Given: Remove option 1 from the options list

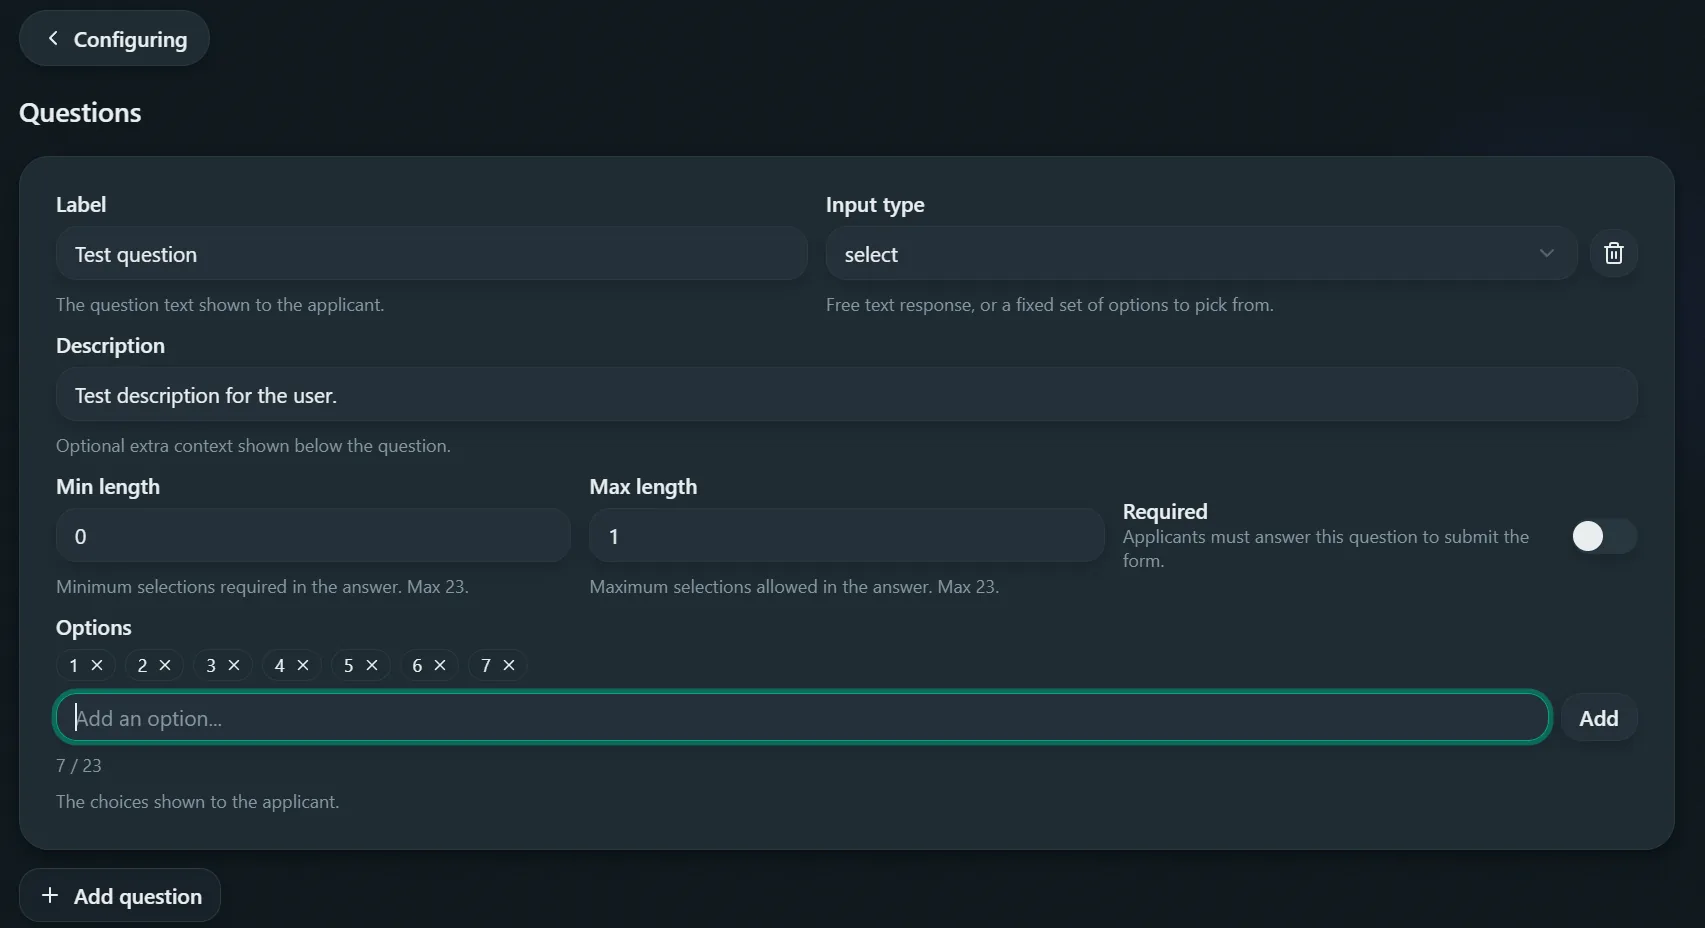Looking at the screenshot, I should [97, 665].
